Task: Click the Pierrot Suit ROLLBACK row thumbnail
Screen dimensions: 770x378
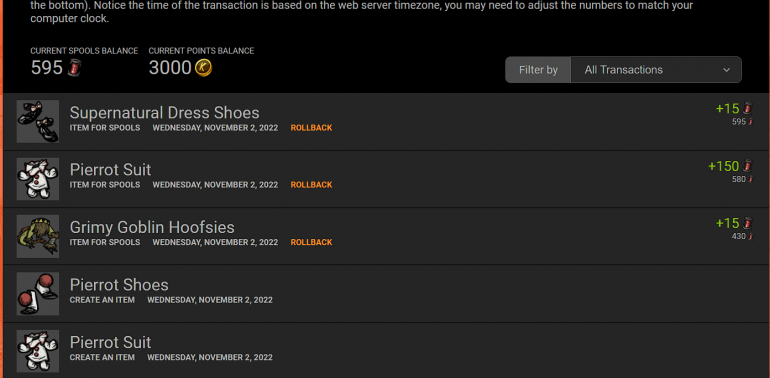Action: [x=38, y=179]
